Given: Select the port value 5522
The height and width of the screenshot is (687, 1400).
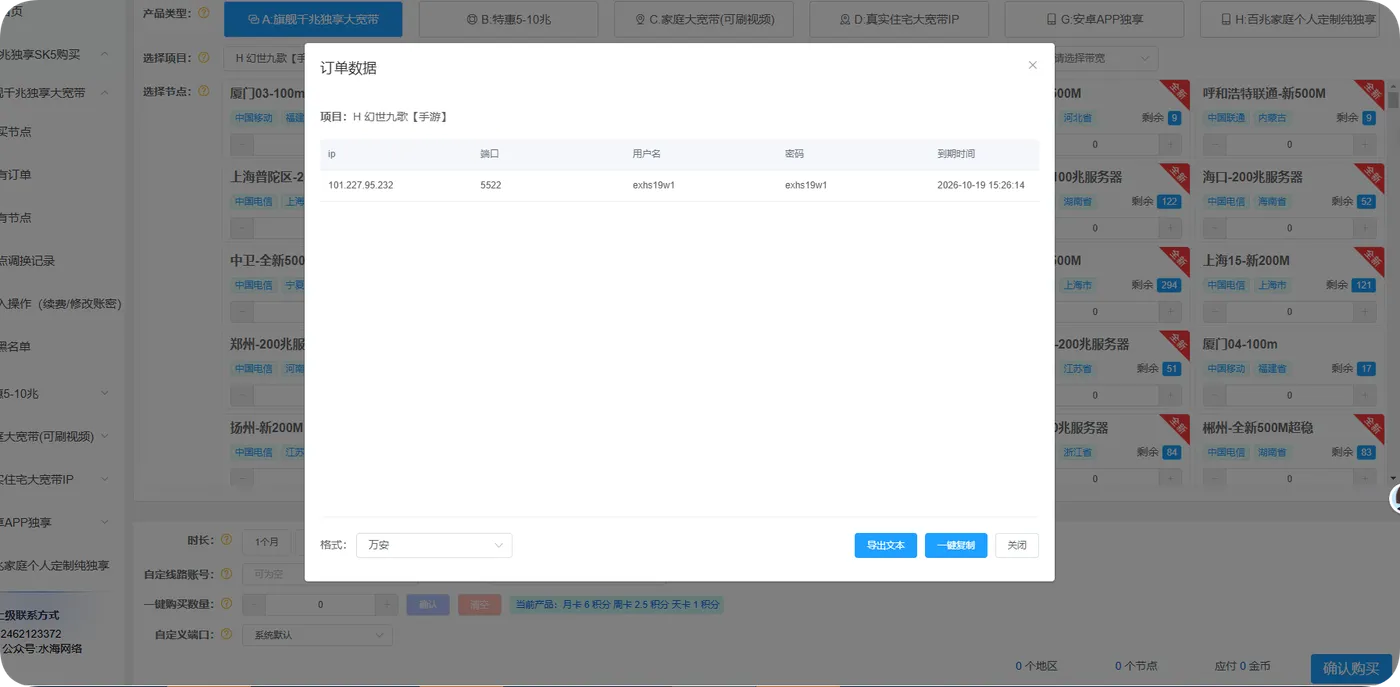Looking at the screenshot, I should [491, 185].
